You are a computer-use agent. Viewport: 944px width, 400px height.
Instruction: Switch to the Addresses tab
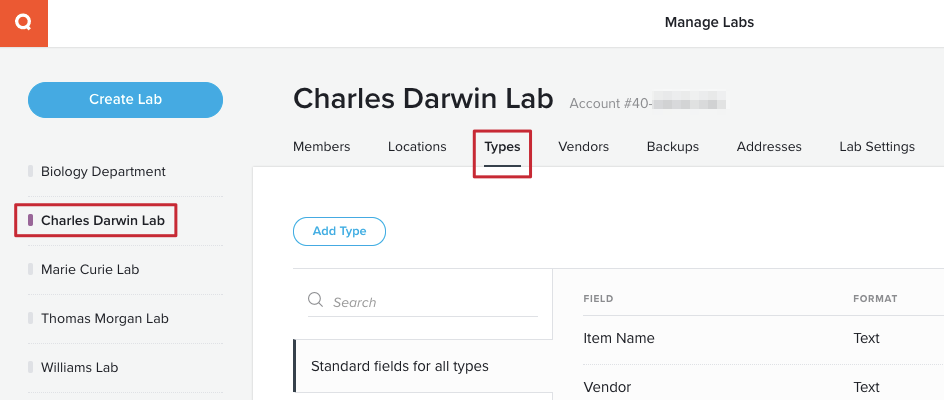point(769,146)
